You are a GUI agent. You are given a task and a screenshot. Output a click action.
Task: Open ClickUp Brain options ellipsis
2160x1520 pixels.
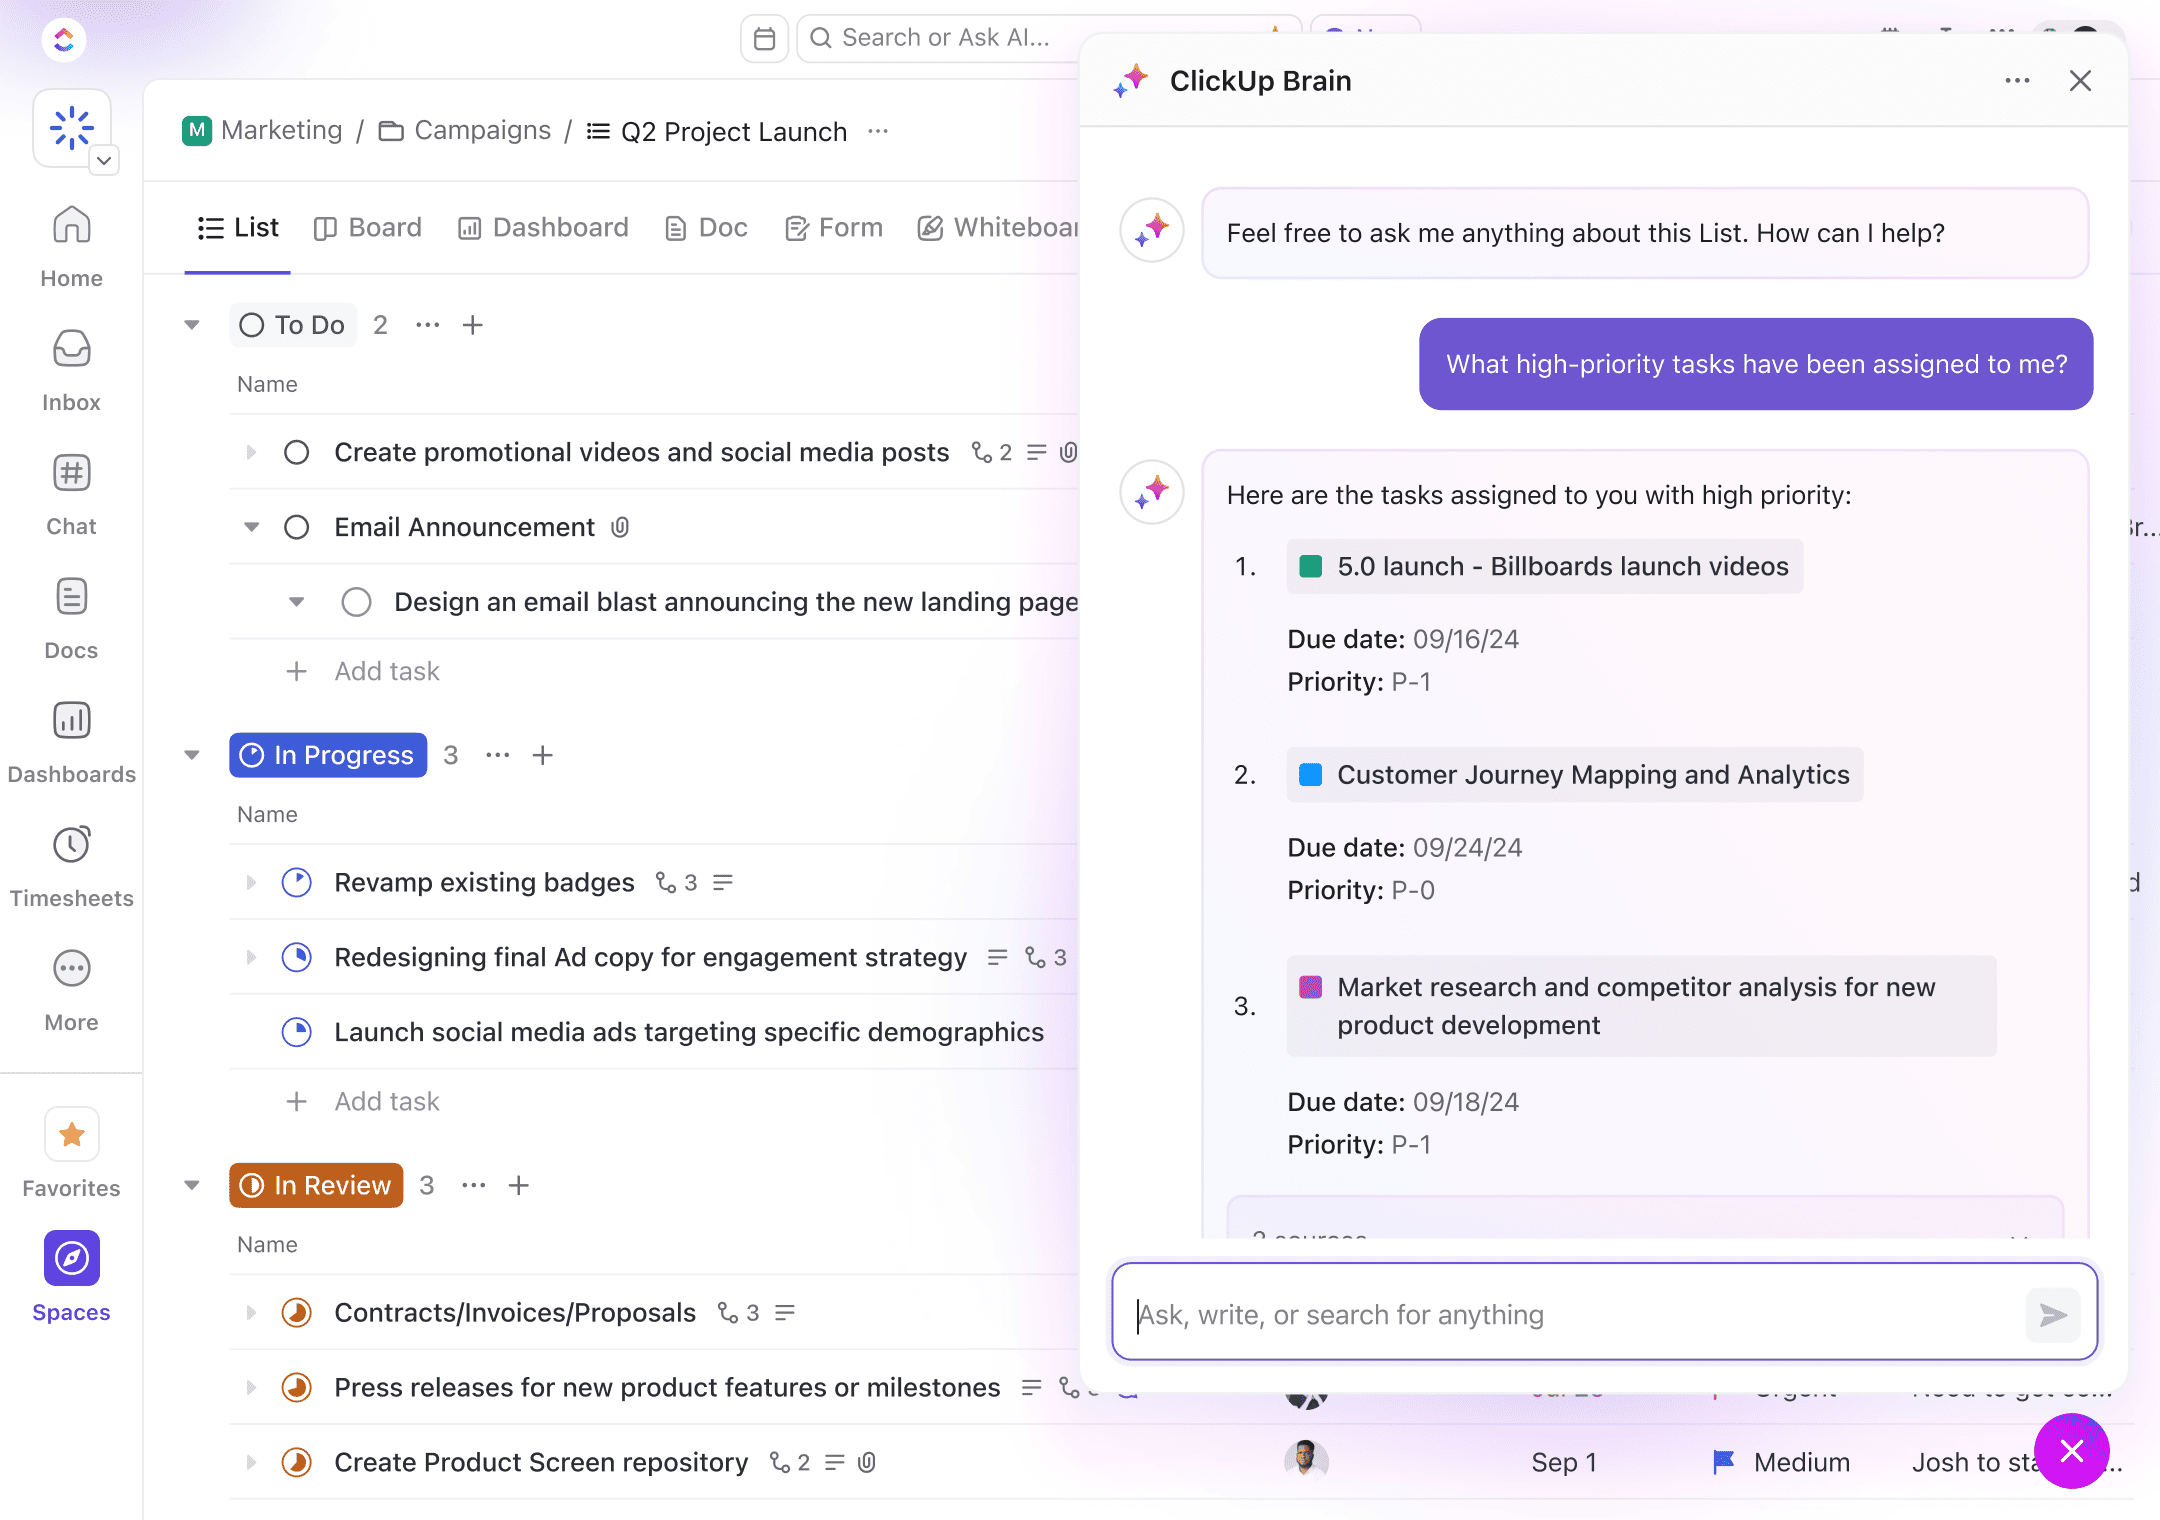[2017, 81]
